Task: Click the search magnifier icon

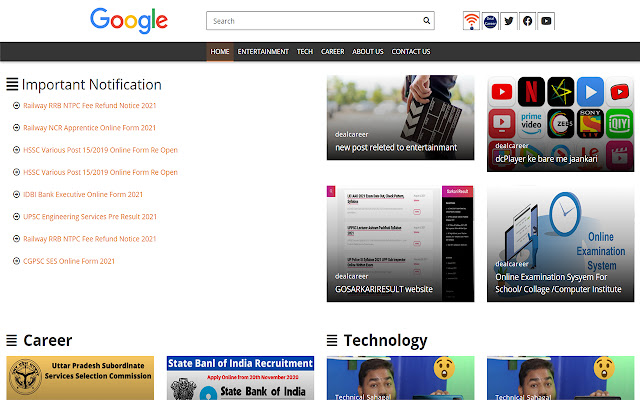Action: [427, 20]
